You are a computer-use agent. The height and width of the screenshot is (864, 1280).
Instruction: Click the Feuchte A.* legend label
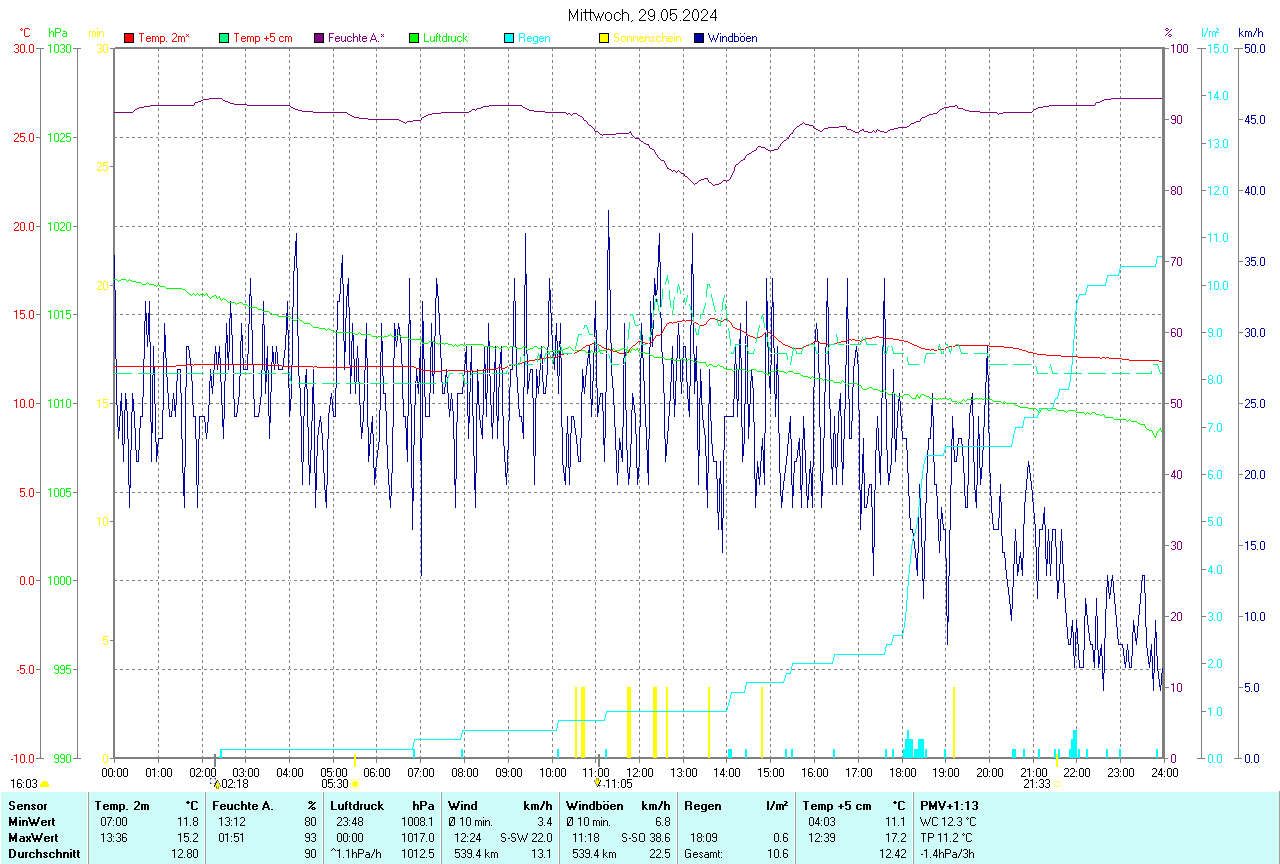(x=356, y=38)
